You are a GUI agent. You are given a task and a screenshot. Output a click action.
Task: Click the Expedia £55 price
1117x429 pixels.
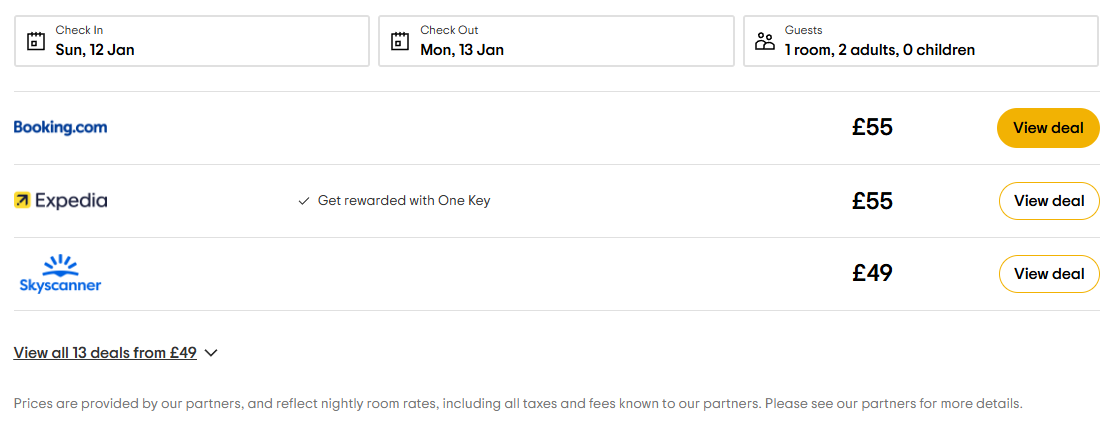[x=872, y=201]
